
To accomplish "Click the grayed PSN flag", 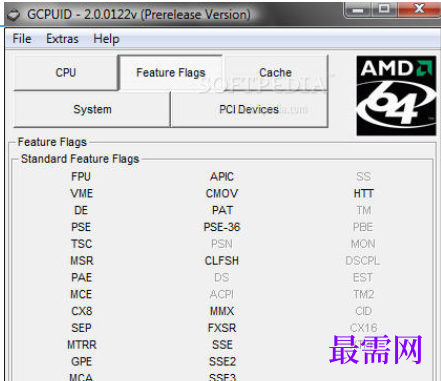I will [x=222, y=244].
